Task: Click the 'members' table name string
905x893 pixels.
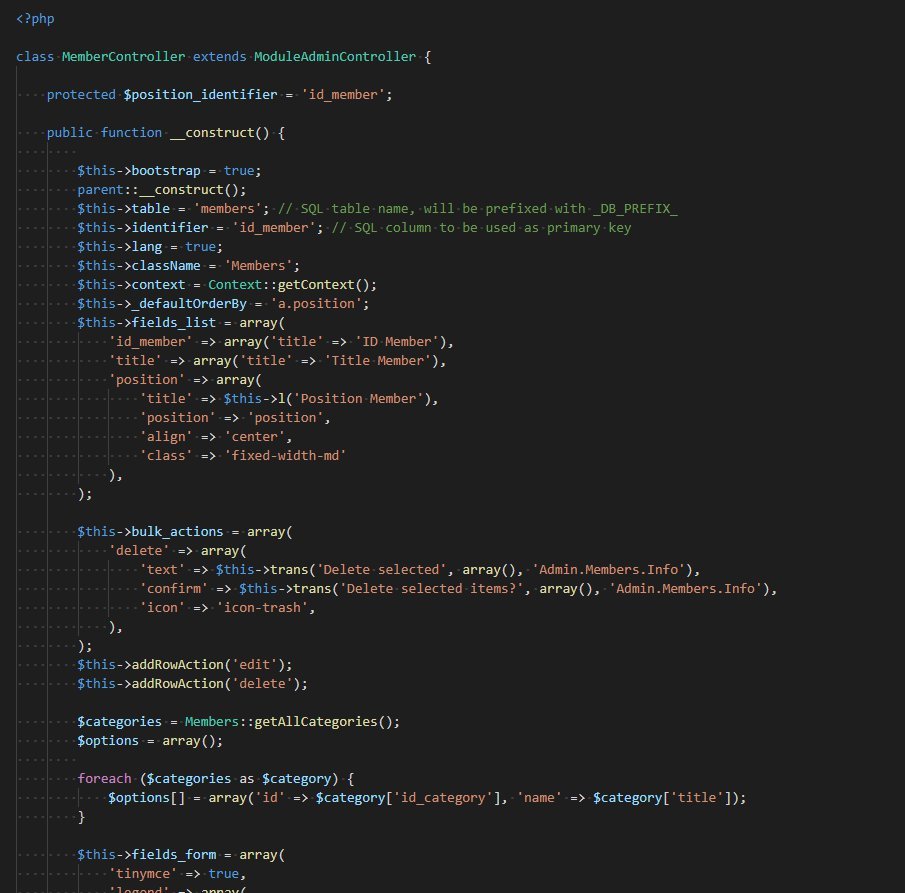Action: coord(227,208)
